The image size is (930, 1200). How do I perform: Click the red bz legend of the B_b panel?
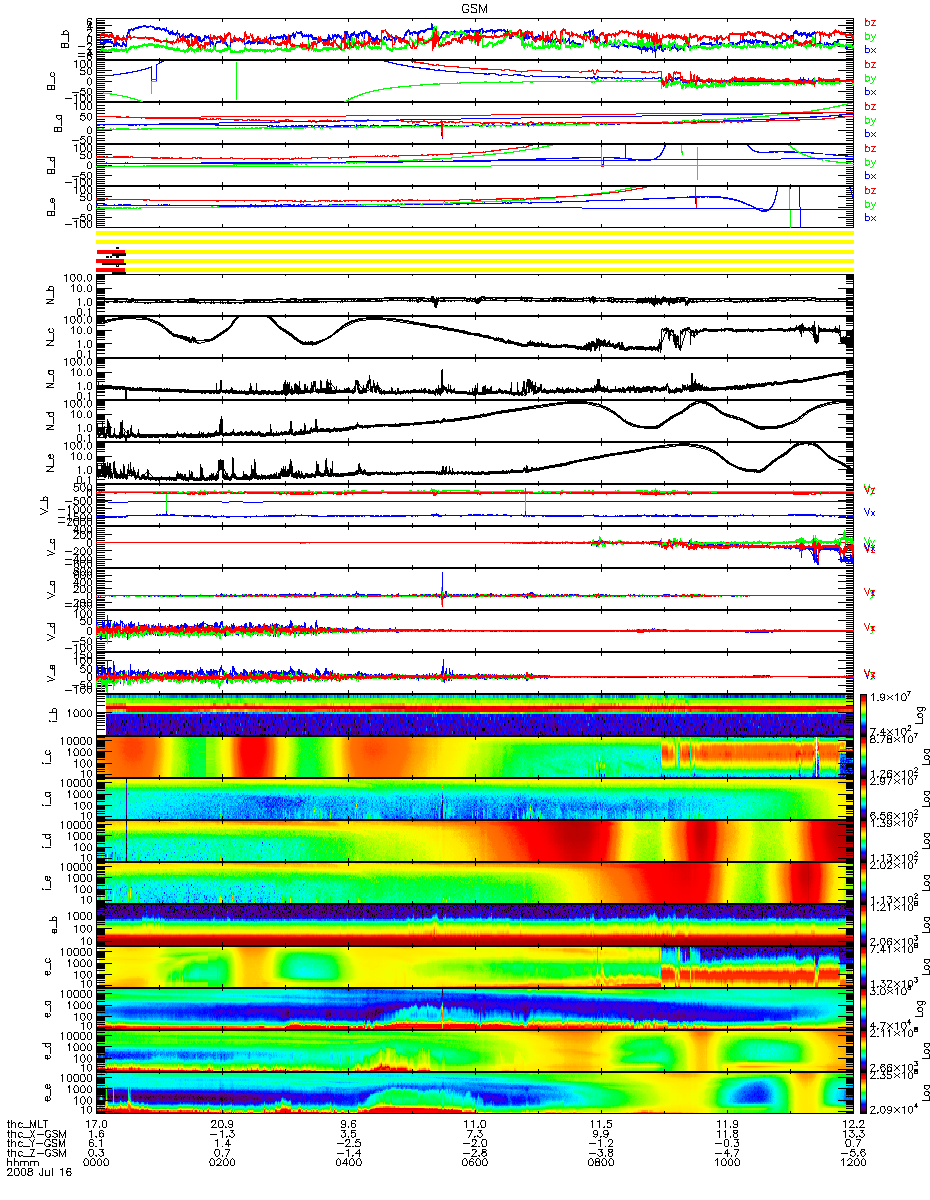tap(870, 23)
